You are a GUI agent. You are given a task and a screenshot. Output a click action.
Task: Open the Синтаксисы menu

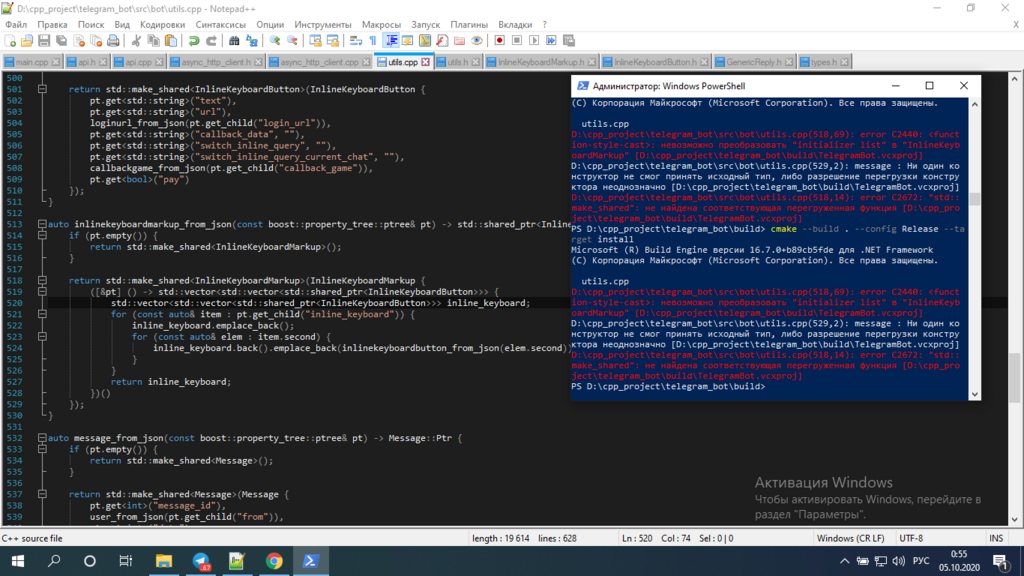click(221, 24)
